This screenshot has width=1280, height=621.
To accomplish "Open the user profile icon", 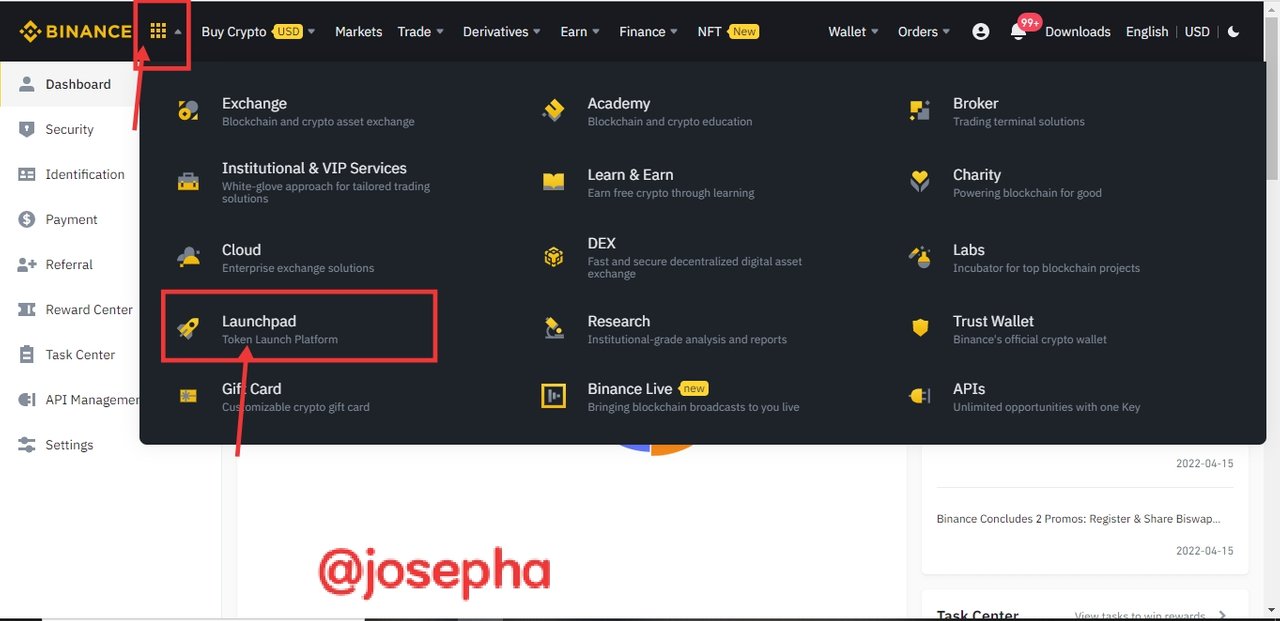I will [980, 31].
